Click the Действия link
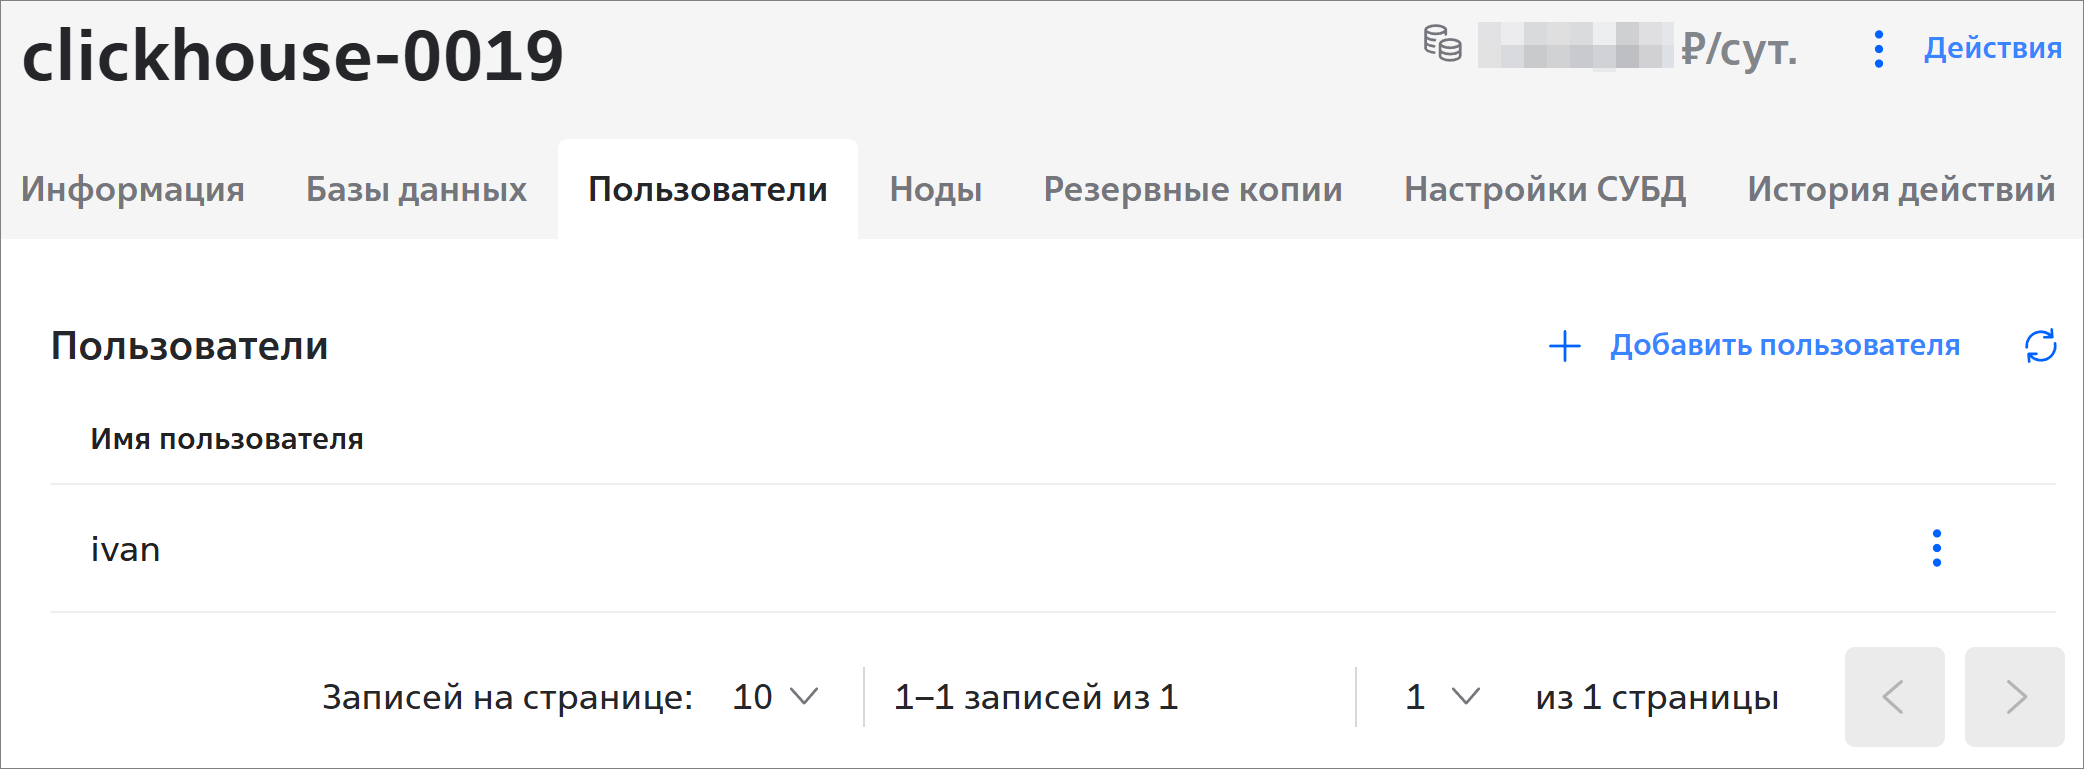 click(x=1993, y=48)
